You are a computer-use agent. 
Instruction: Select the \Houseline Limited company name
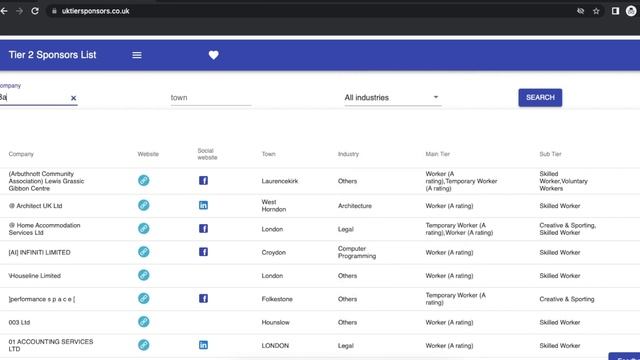(35, 276)
